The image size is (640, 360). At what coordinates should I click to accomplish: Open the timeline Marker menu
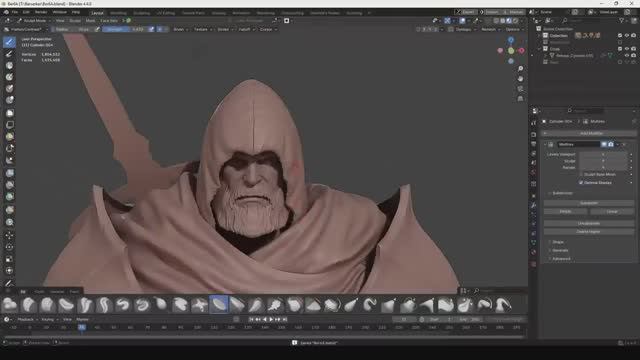point(82,319)
